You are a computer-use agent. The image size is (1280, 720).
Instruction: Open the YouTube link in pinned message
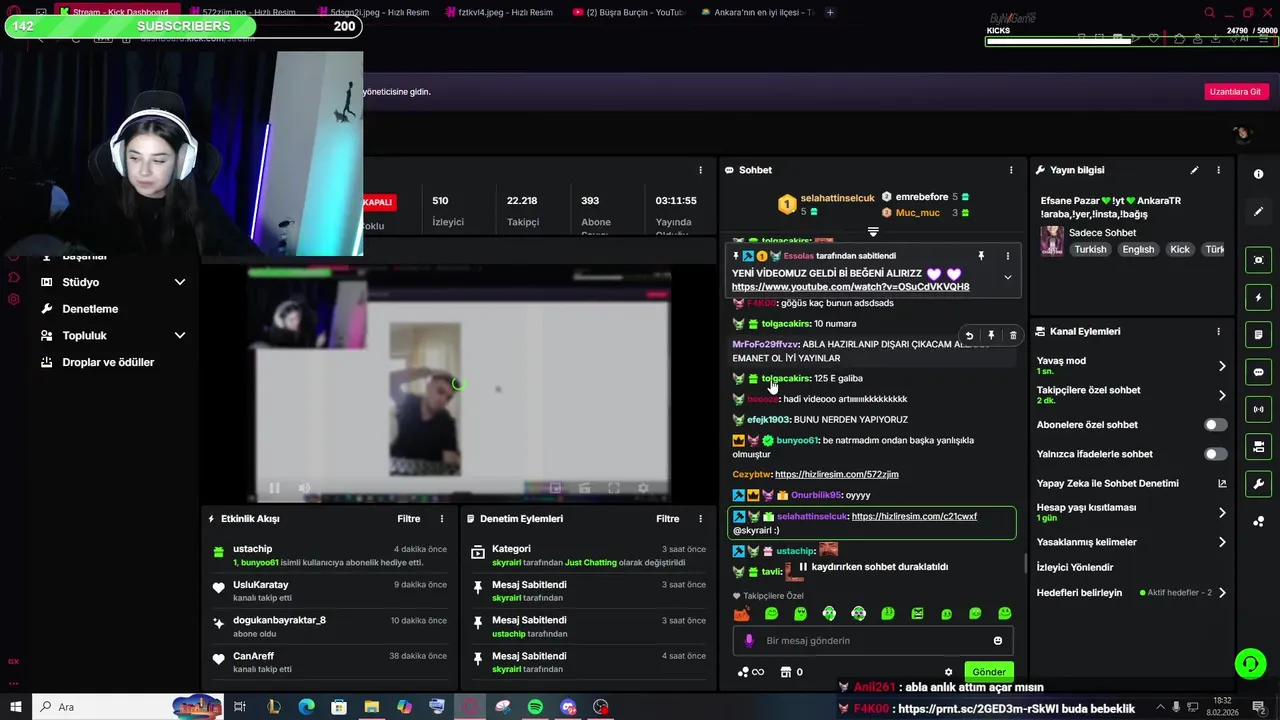click(850, 287)
